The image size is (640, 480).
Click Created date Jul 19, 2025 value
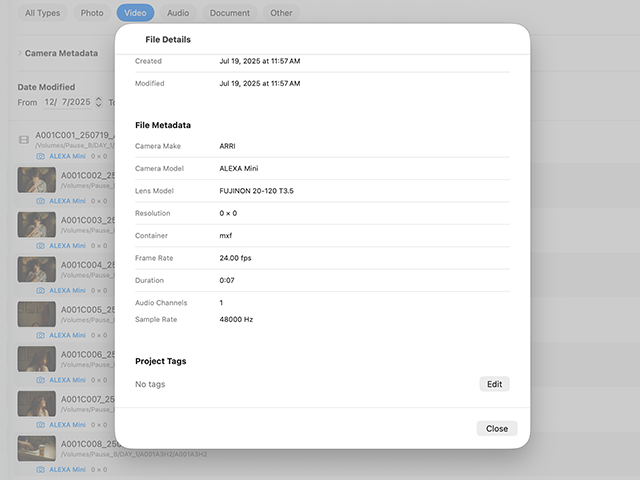tap(260, 61)
